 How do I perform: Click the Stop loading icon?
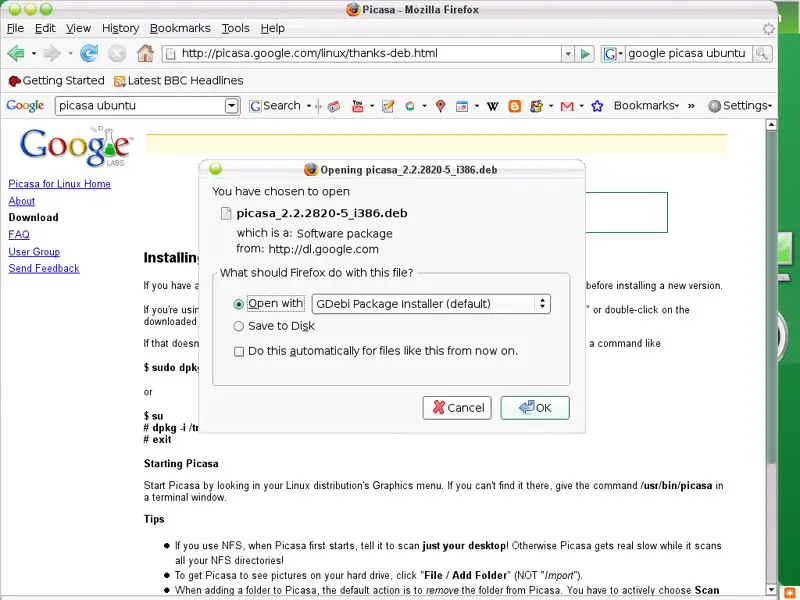tap(117, 53)
